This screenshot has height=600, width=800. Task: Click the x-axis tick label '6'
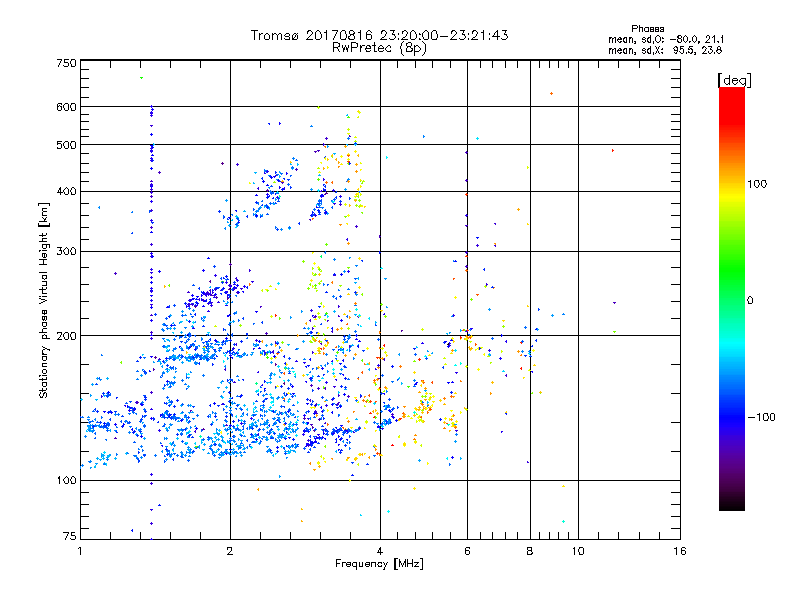coord(467,551)
